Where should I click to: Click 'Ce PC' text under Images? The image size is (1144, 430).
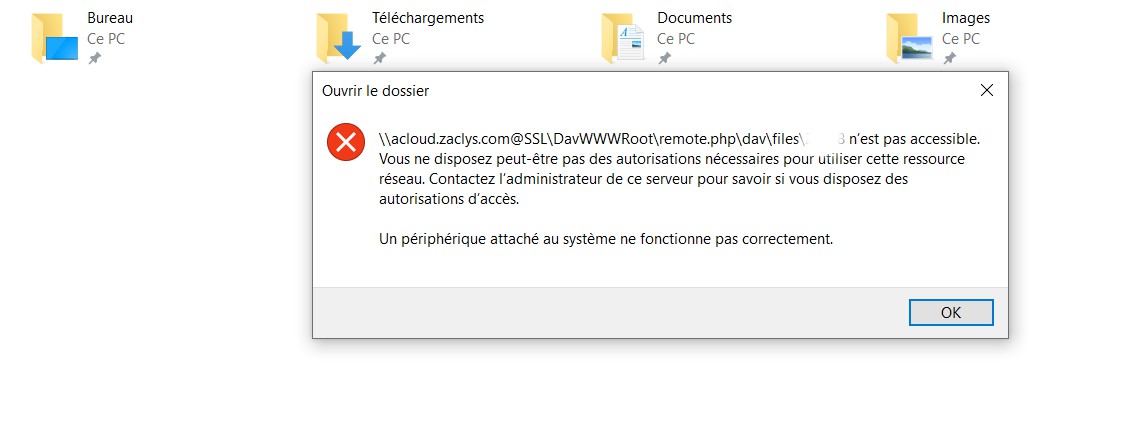[x=960, y=39]
